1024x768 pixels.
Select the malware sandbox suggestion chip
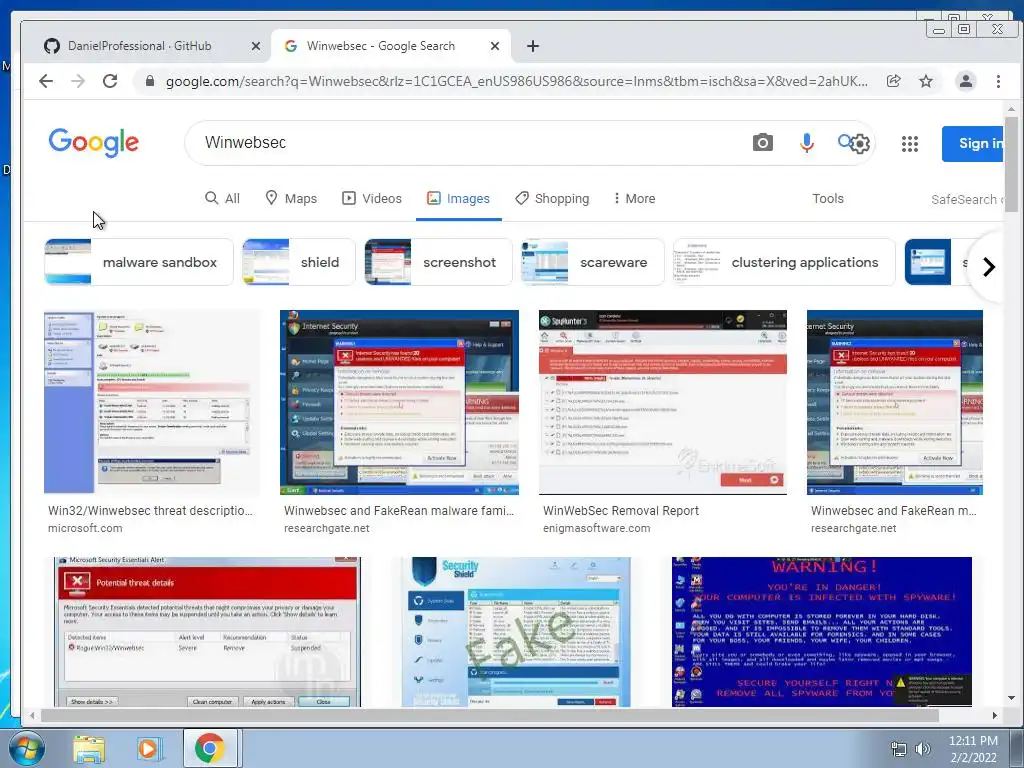(x=138, y=262)
